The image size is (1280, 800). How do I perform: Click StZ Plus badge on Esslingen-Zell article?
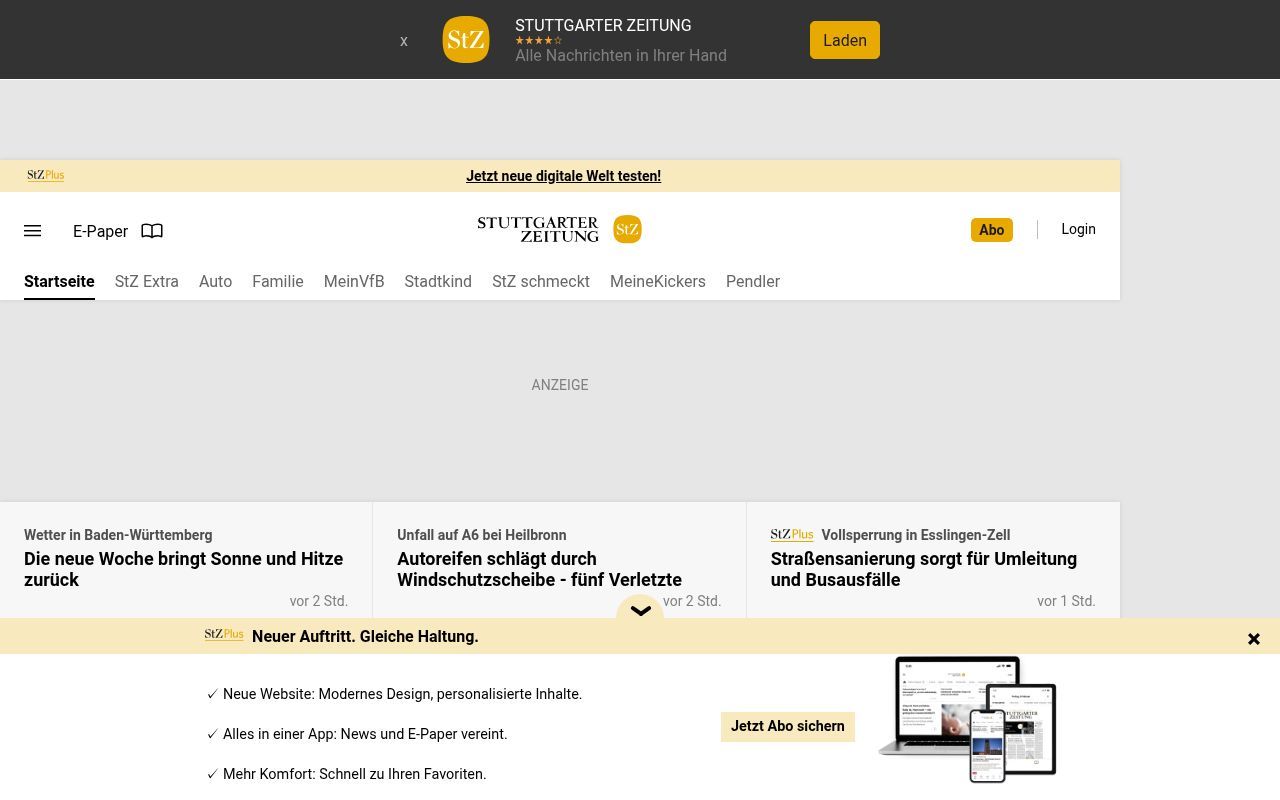point(792,535)
